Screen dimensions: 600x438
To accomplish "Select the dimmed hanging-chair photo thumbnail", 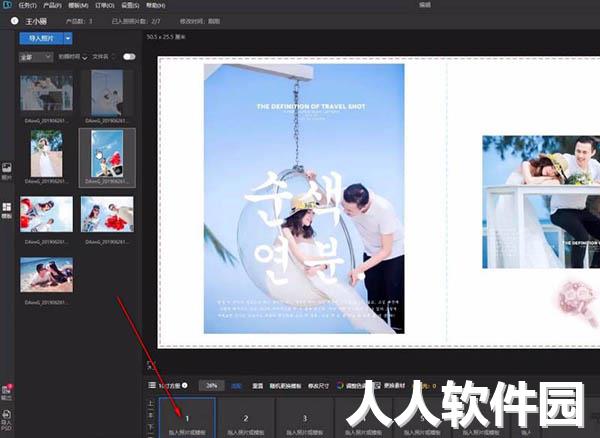I will (107, 93).
